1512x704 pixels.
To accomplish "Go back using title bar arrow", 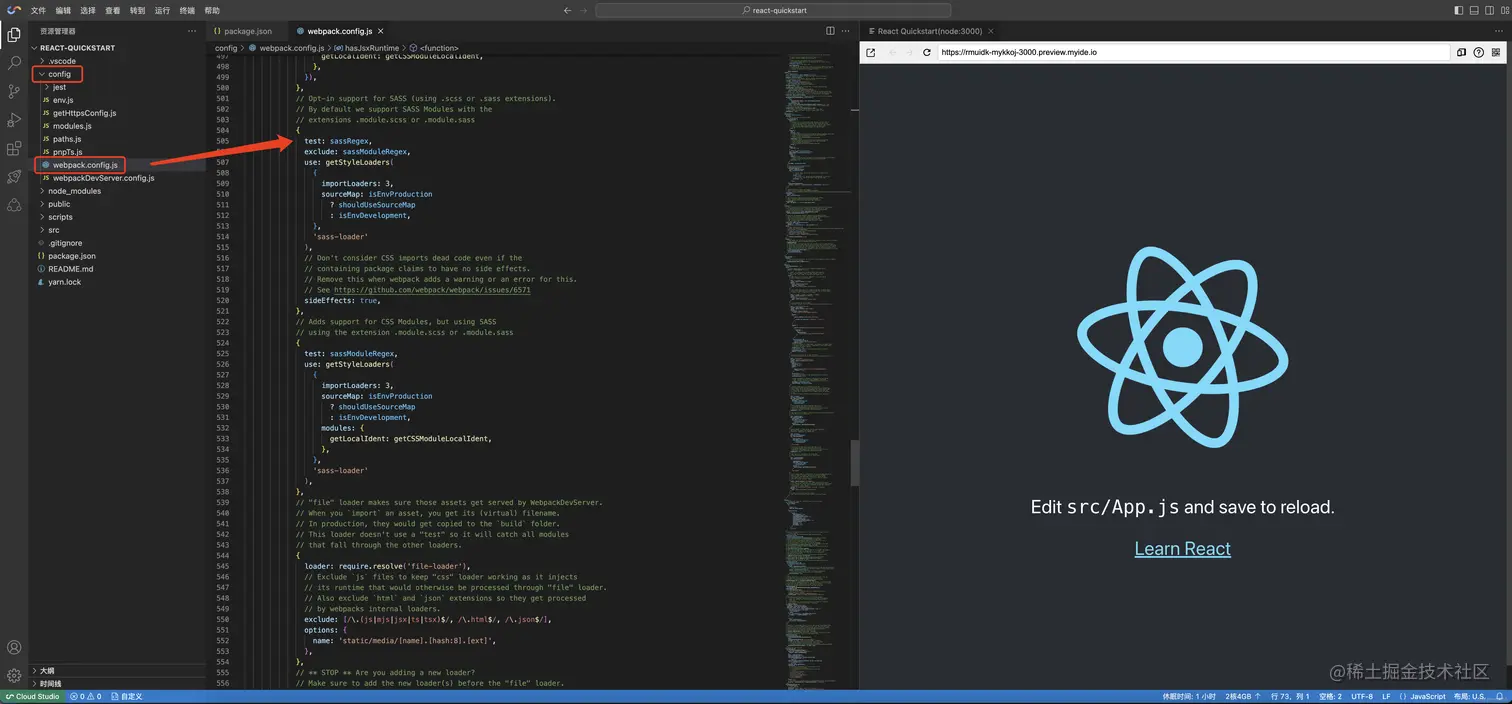I will (568, 10).
